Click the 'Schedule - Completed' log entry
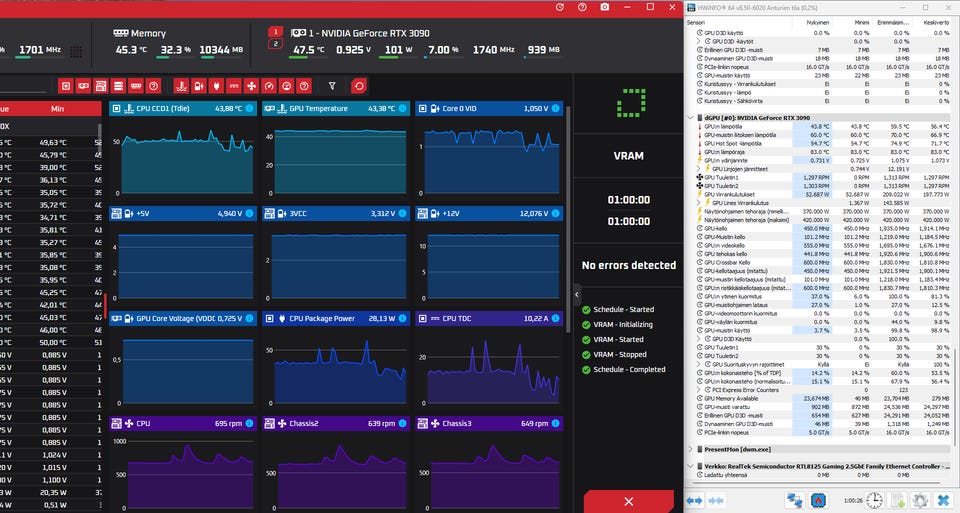Viewport: 960px width, 513px height. [629, 369]
